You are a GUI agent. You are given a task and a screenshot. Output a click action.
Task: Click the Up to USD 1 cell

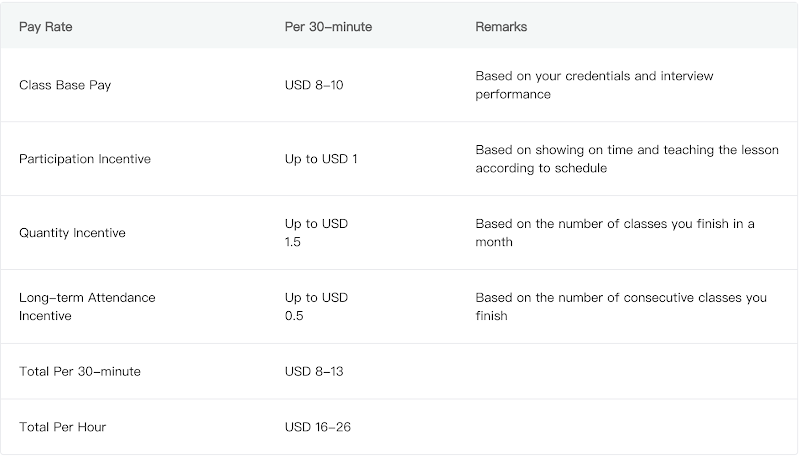pos(321,159)
